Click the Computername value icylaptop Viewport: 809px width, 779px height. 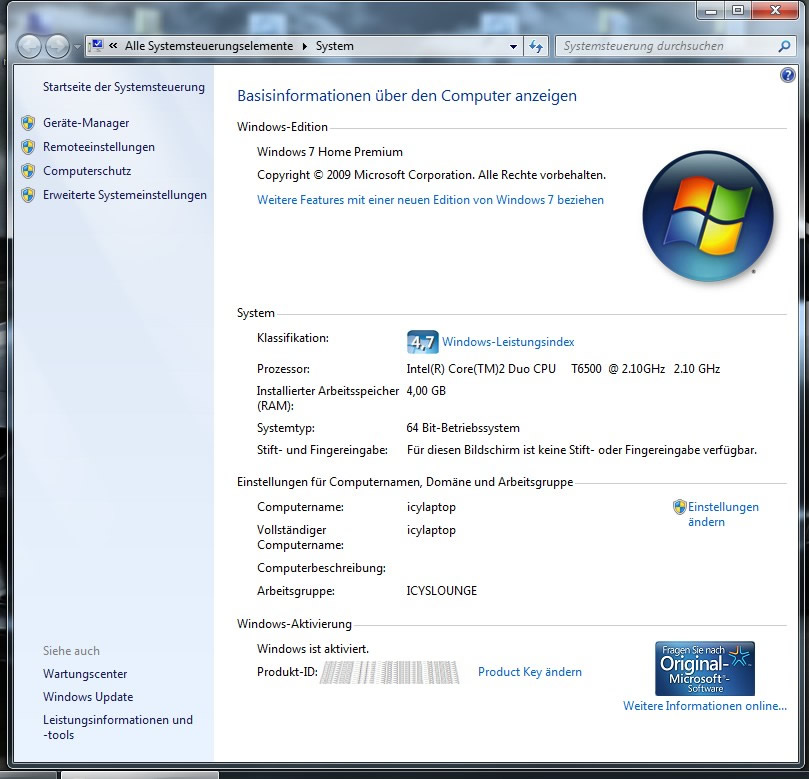click(x=431, y=507)
